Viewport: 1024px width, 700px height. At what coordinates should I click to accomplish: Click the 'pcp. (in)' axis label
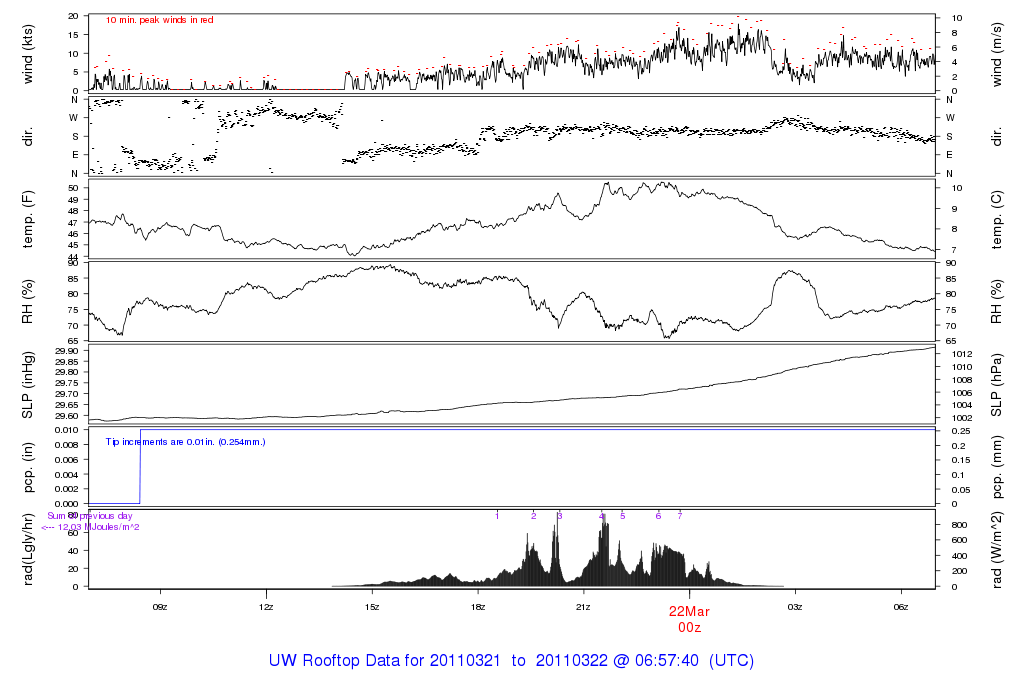tap(27, 468)
